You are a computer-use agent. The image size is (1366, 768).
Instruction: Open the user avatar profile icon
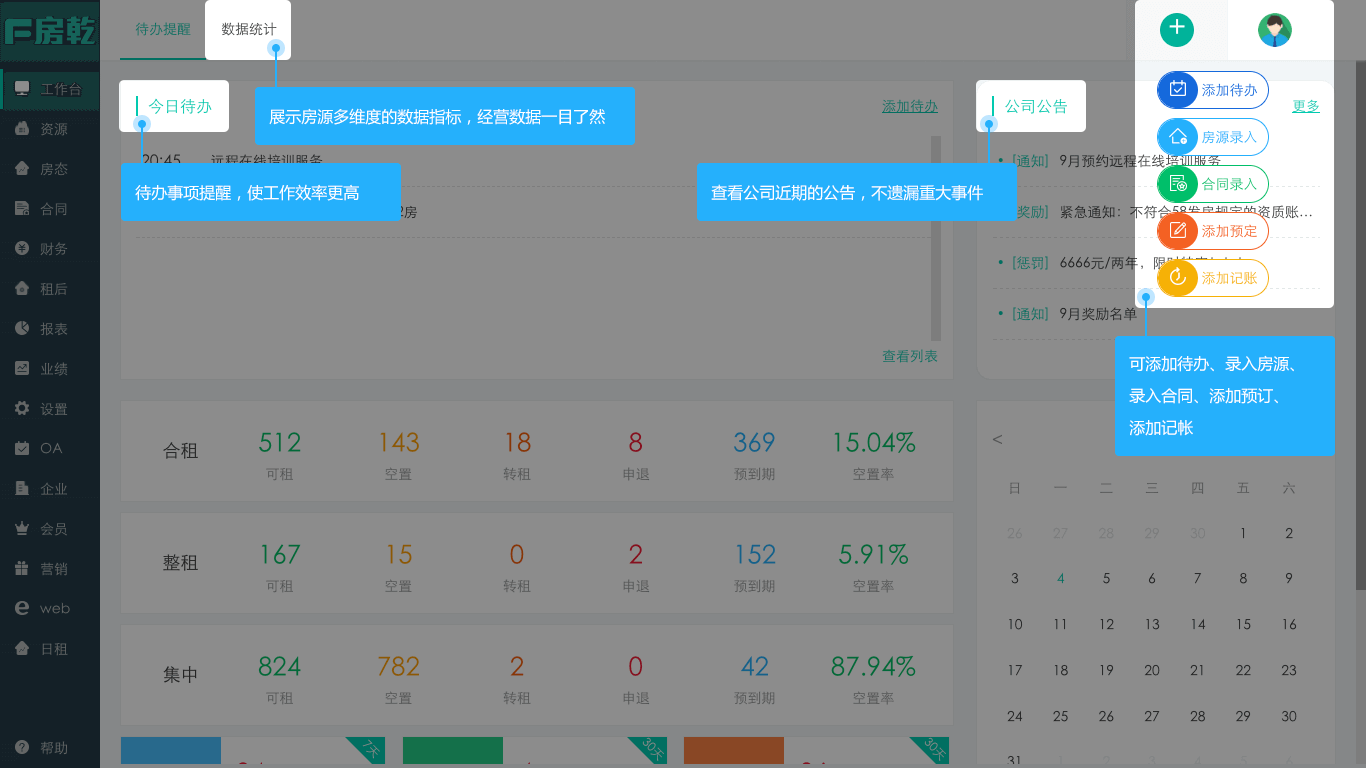pyautogui.click(x=1274, y=30)
